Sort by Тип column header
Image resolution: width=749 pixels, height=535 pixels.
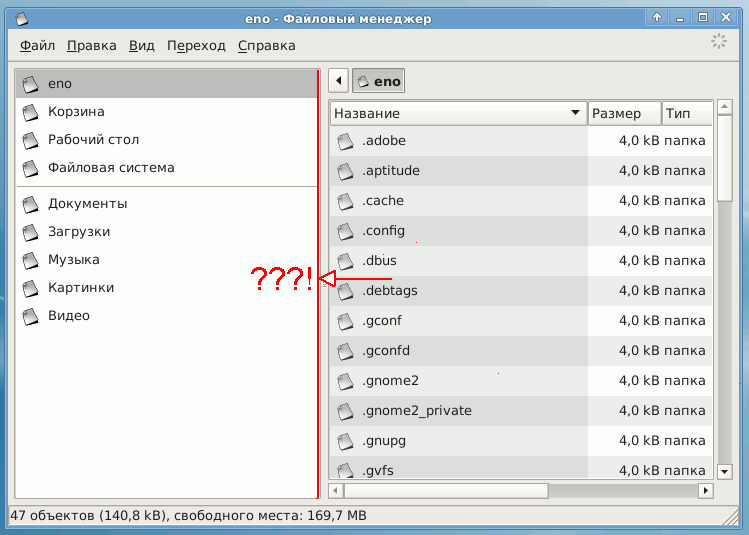(687, 114)
